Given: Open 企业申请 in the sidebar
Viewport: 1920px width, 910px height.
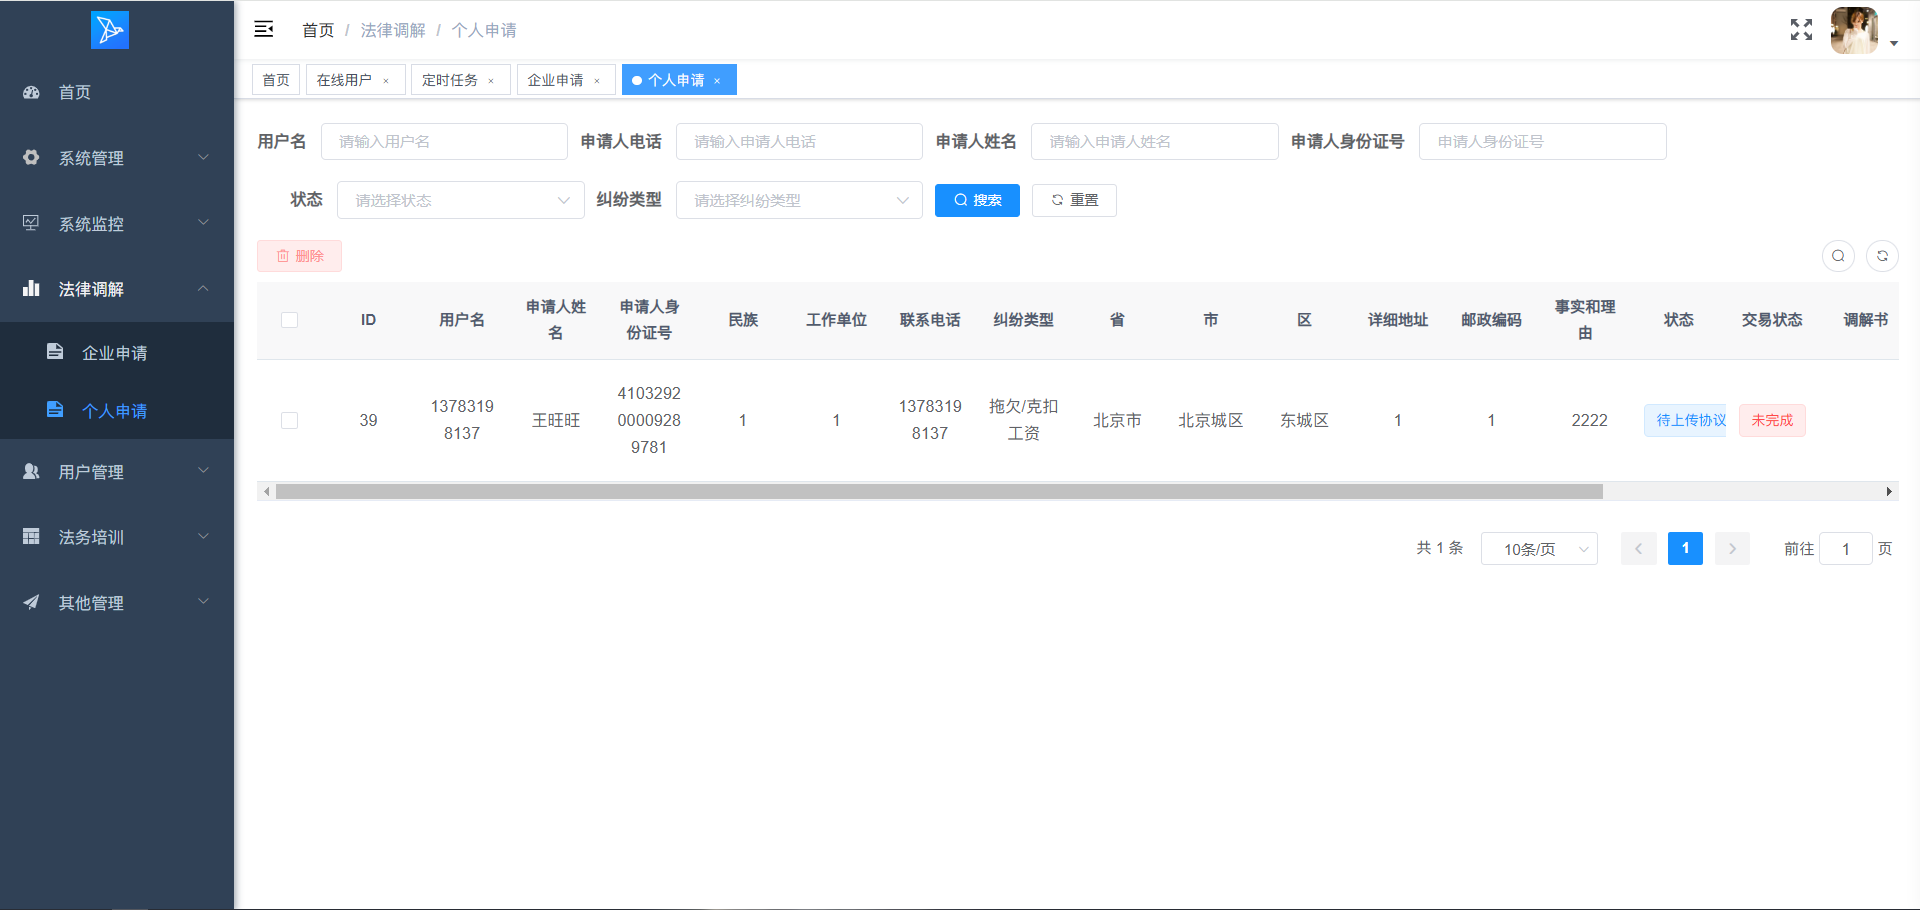Looking at the screenshot, I should point(117,352).
